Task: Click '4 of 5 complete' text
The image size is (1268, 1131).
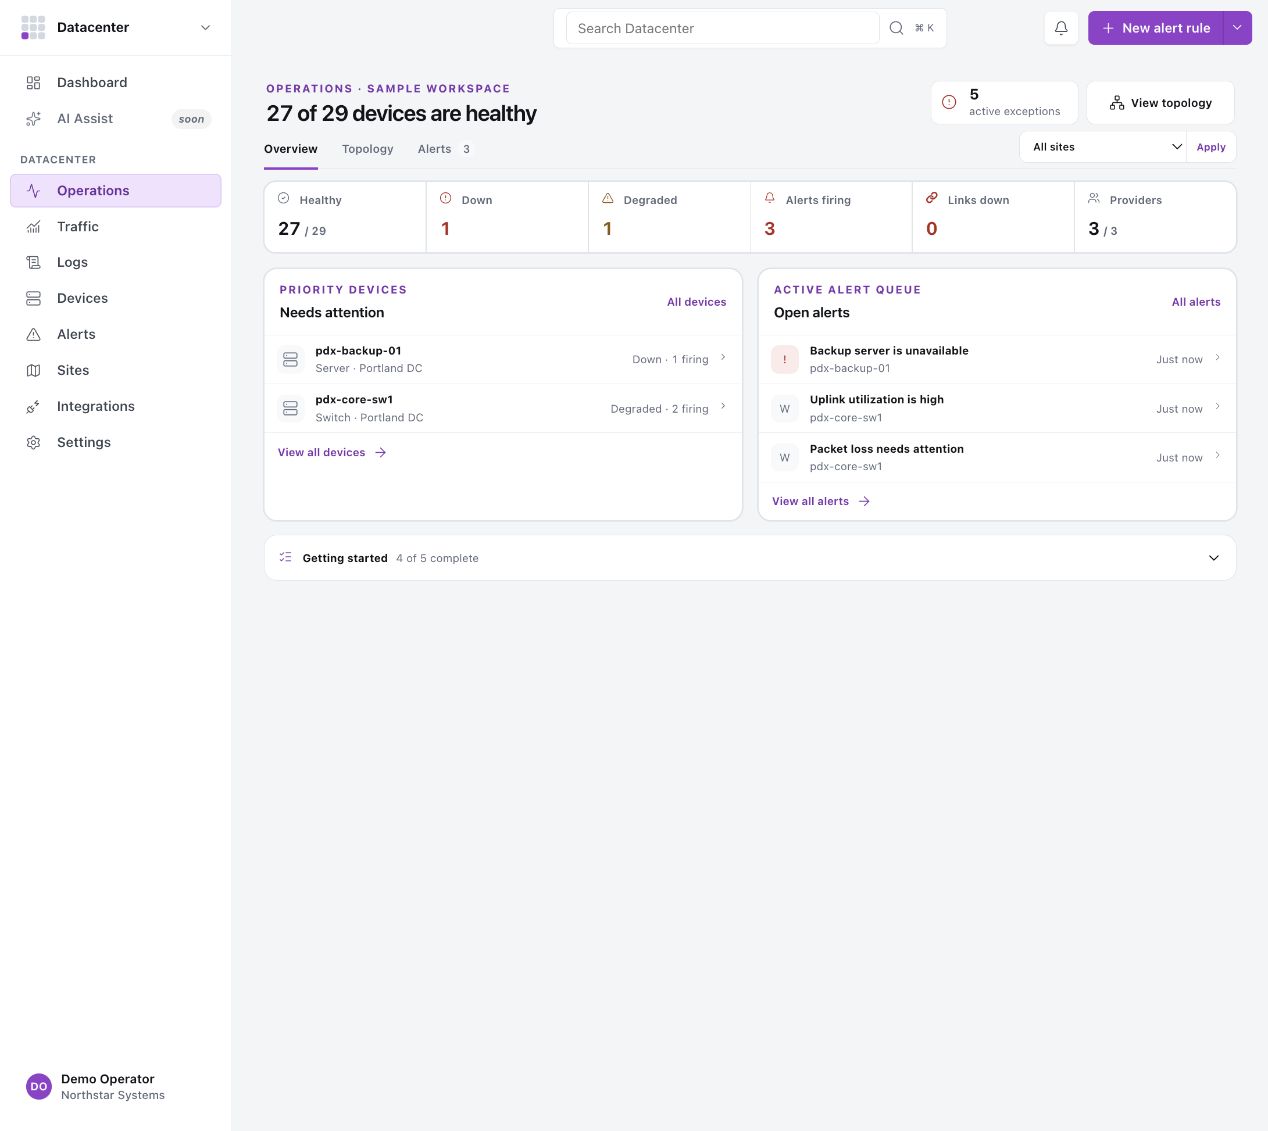Action: (x=437, y=558)
